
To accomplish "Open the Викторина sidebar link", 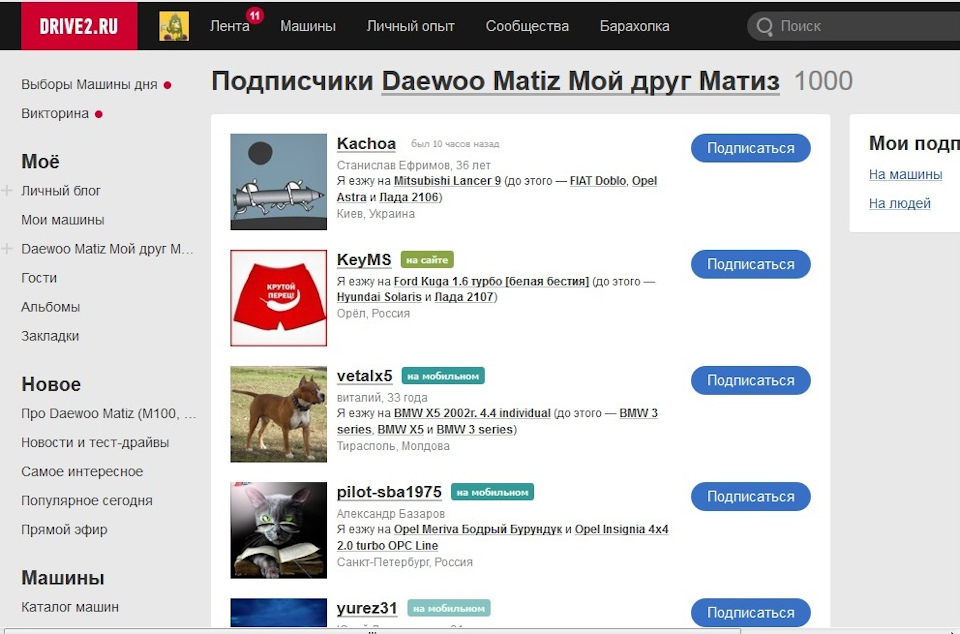I will (x=55, y=114).
